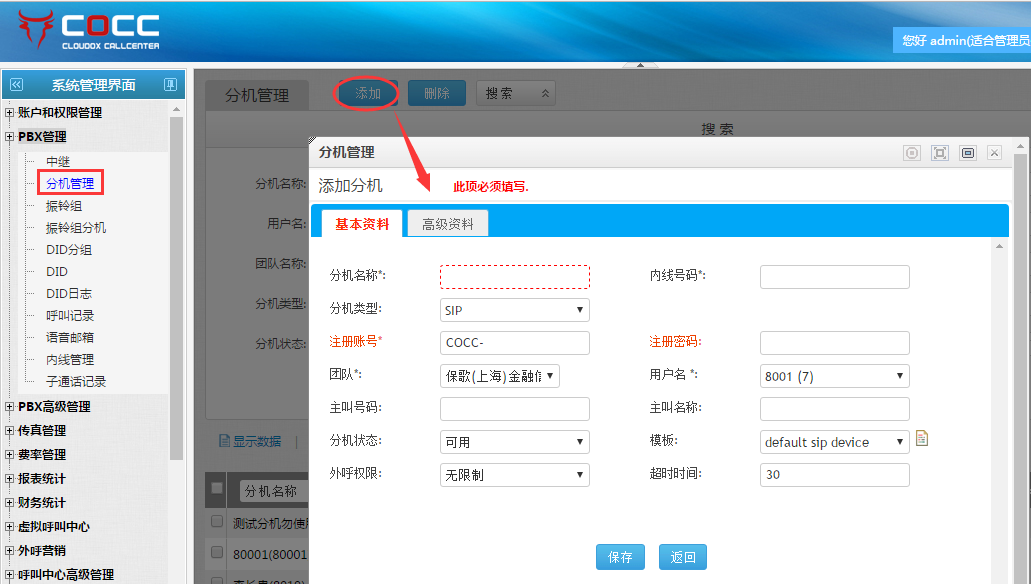Check the box for 80001 row

pos(217,552)
